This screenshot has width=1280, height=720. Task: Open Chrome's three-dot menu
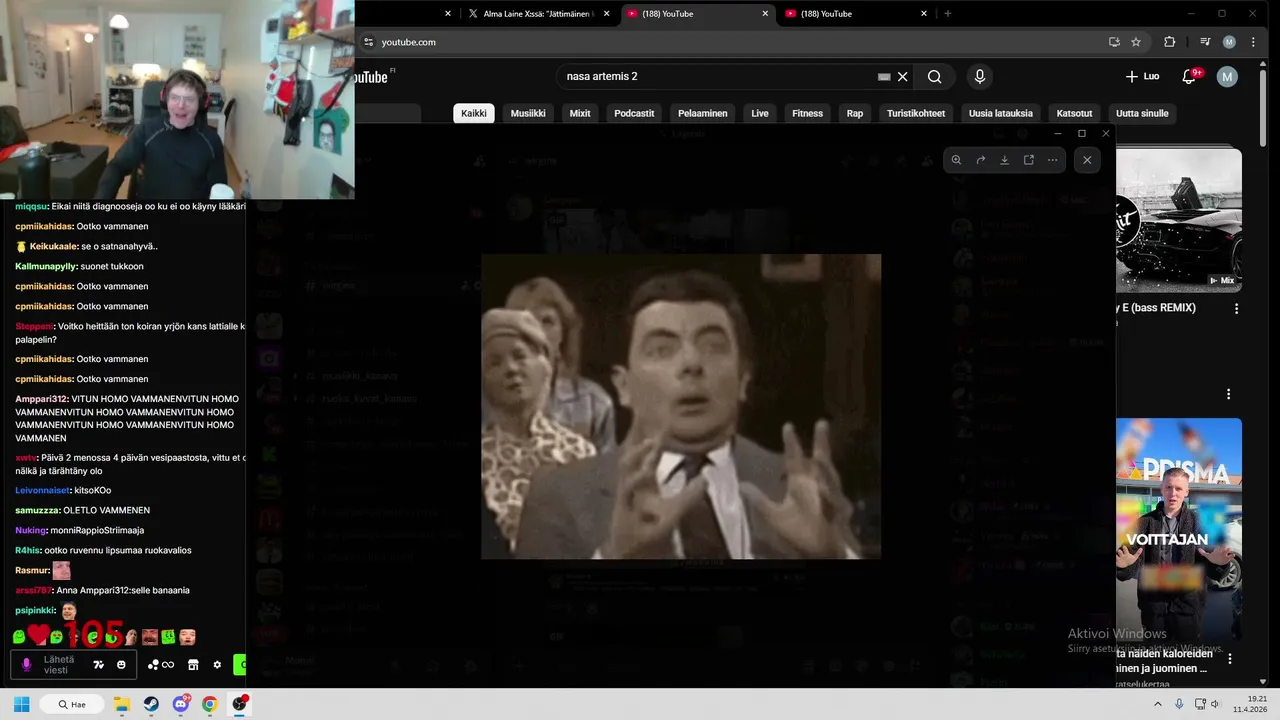tap(1253, 42)
